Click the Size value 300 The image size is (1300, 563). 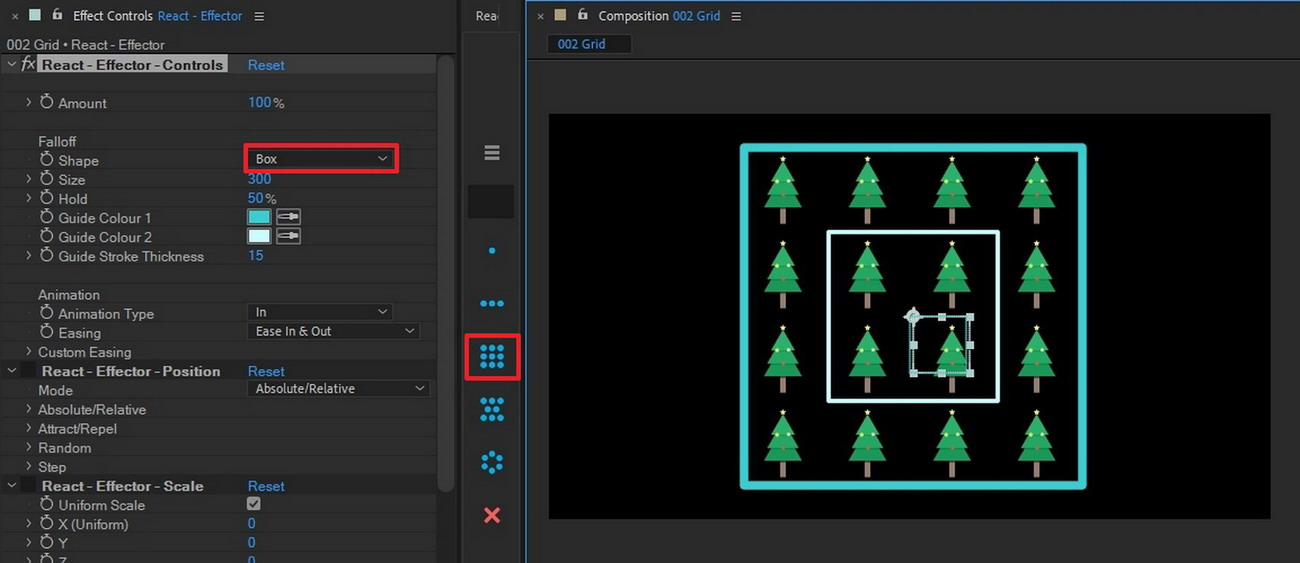pos(259,180)
